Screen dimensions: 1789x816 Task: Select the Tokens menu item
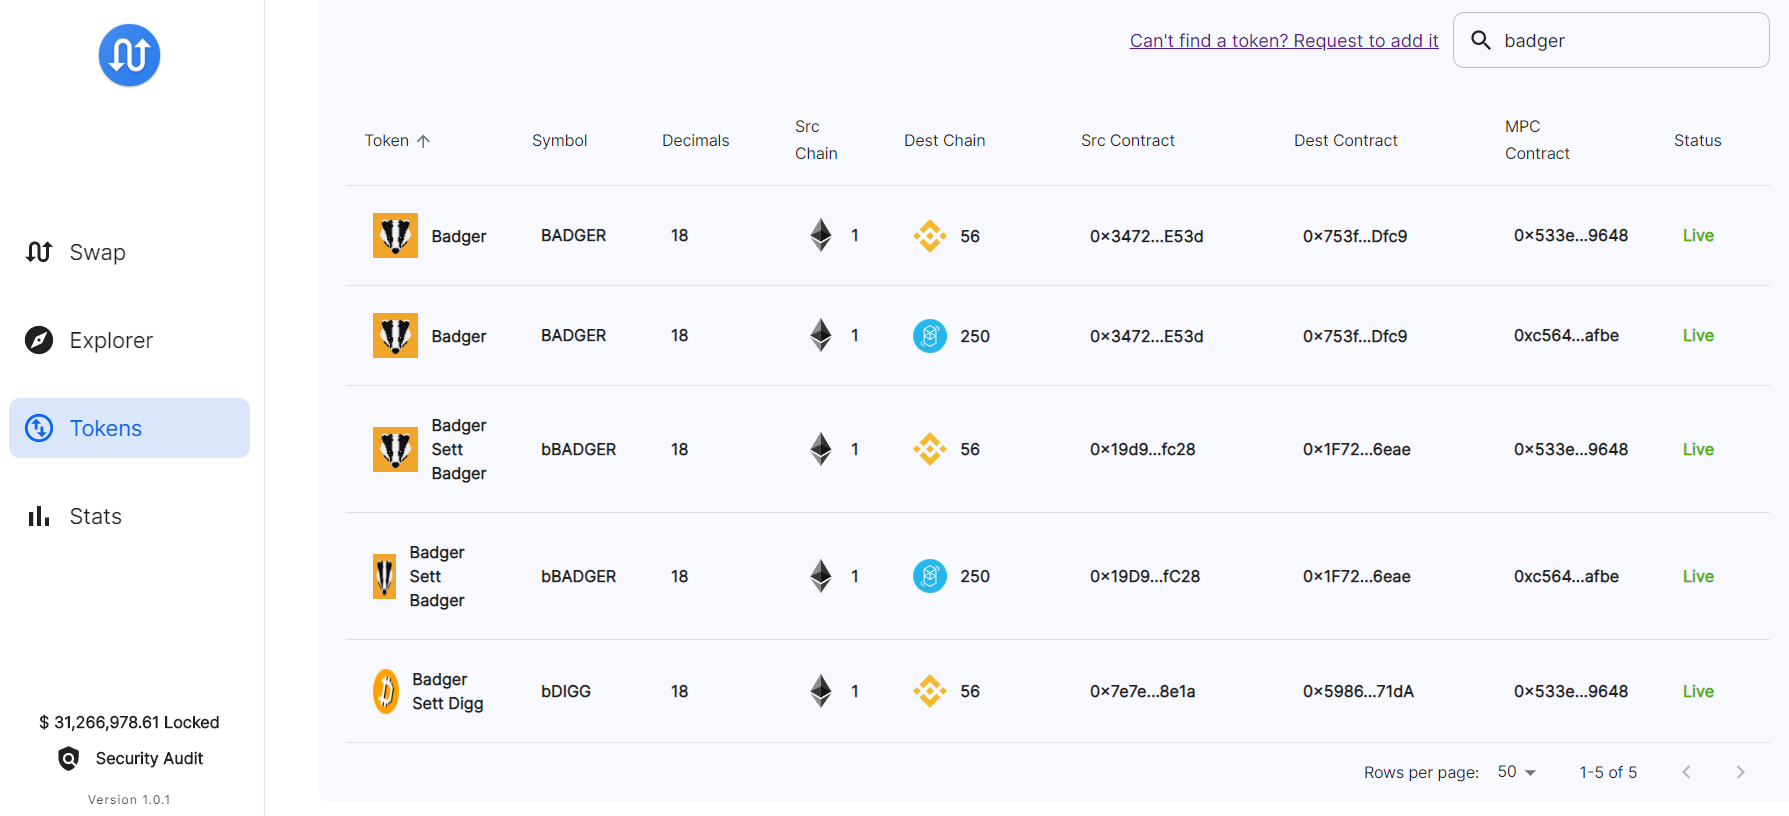(129, 428)
